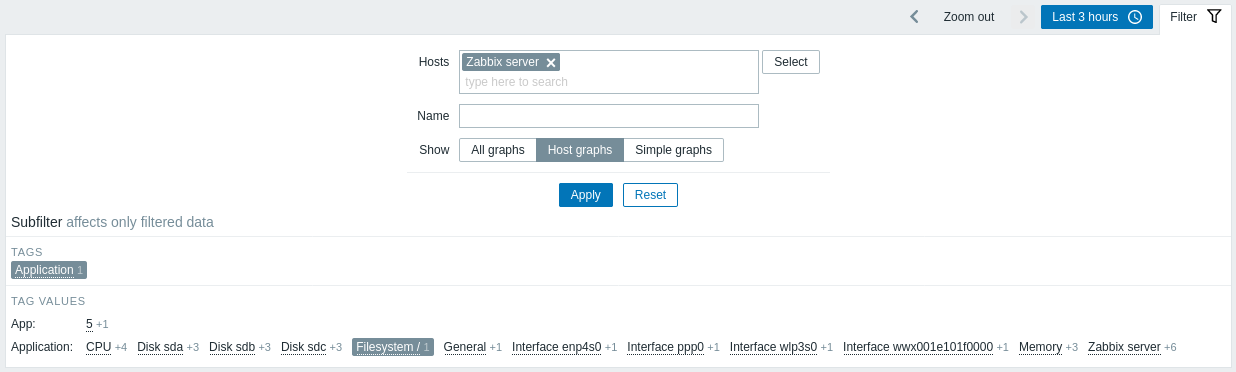Reset the filter form

[650, 195]
